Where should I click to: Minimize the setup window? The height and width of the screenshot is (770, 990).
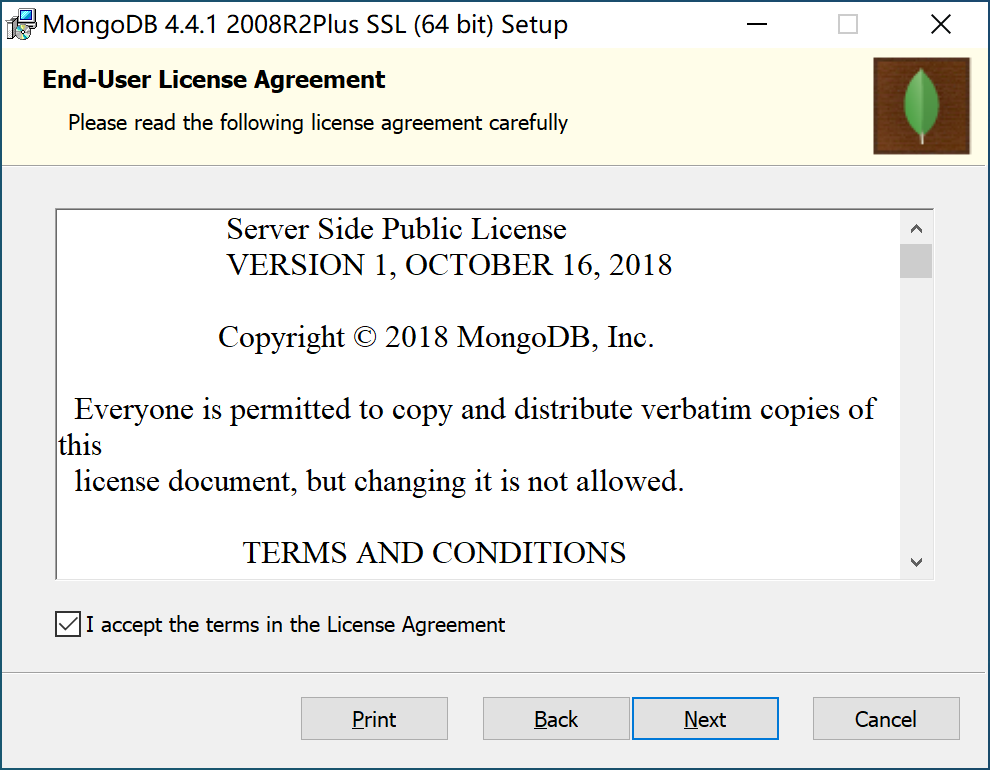pos(756,25)
